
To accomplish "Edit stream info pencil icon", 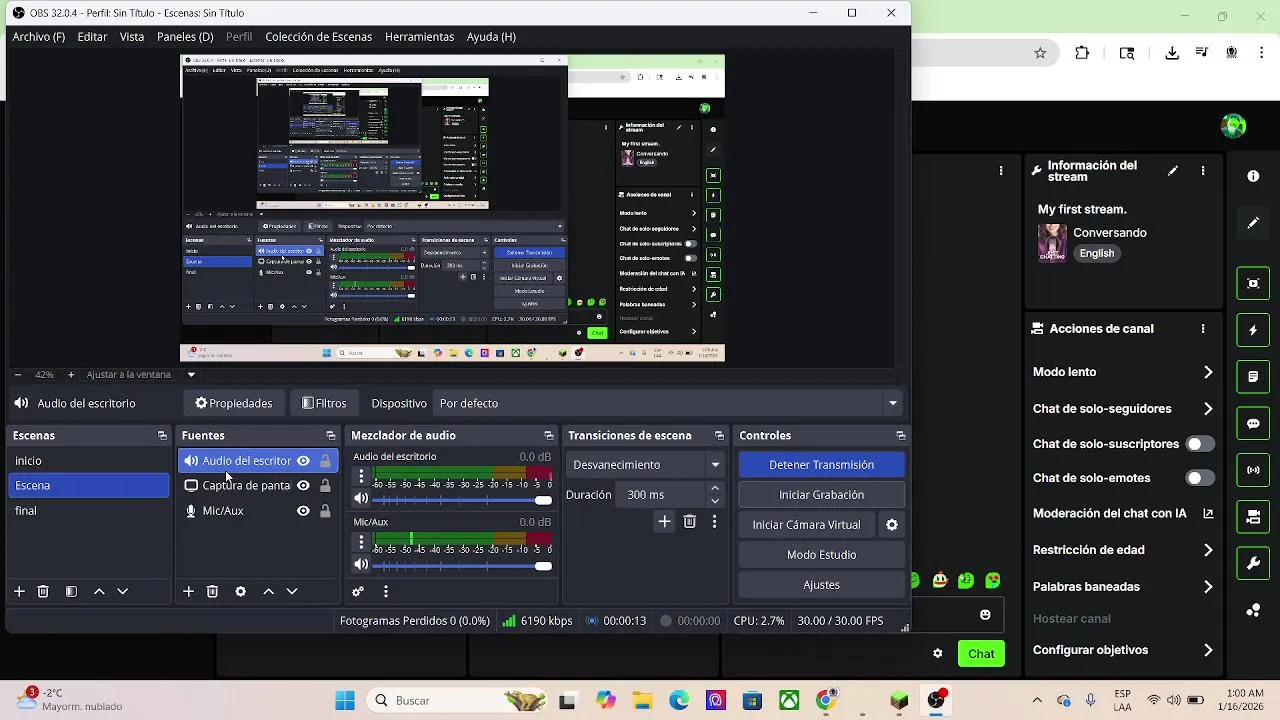I will click(1173, 171).
